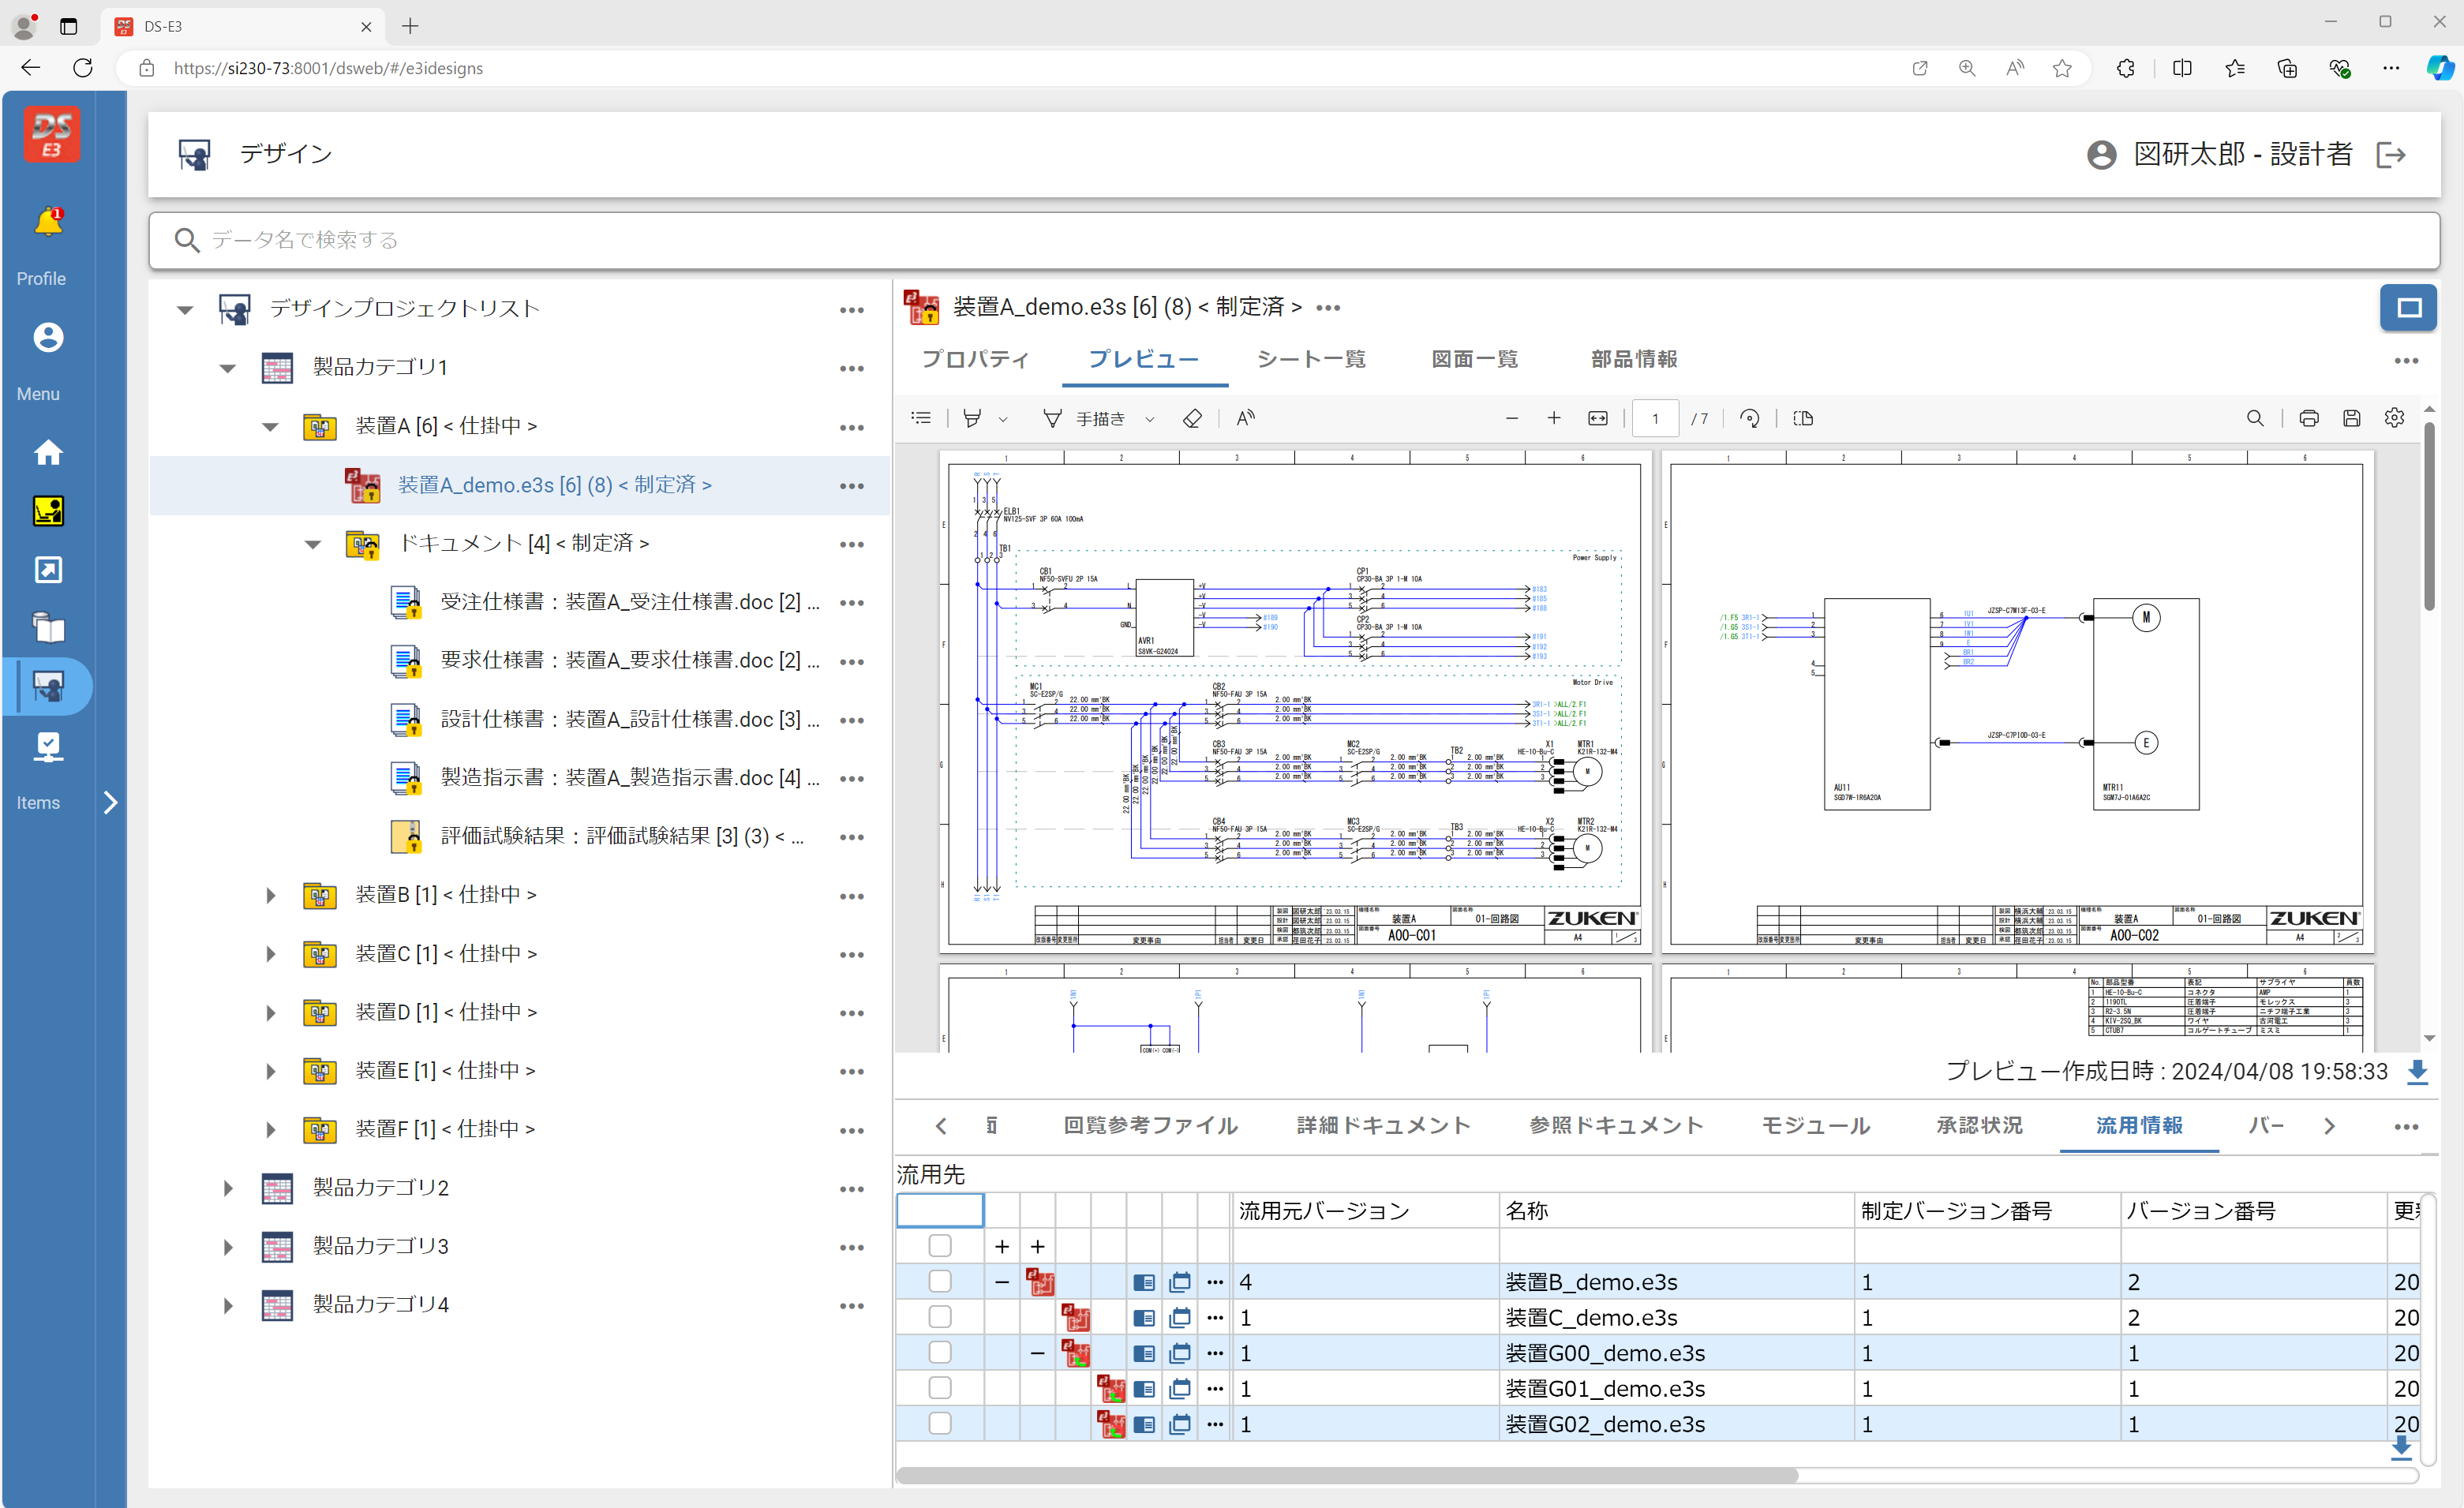Zoom in the preview with the plus button
The image size is (2464, 1508).
pyautogui.click(x=1554, y=418)
